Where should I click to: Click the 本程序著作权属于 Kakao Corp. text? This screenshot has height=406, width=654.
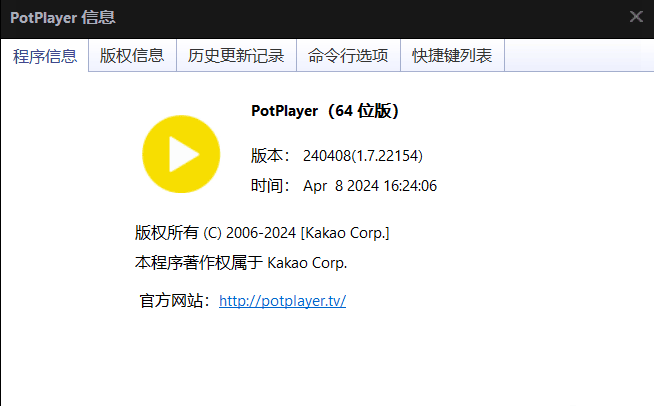[241, 263]
